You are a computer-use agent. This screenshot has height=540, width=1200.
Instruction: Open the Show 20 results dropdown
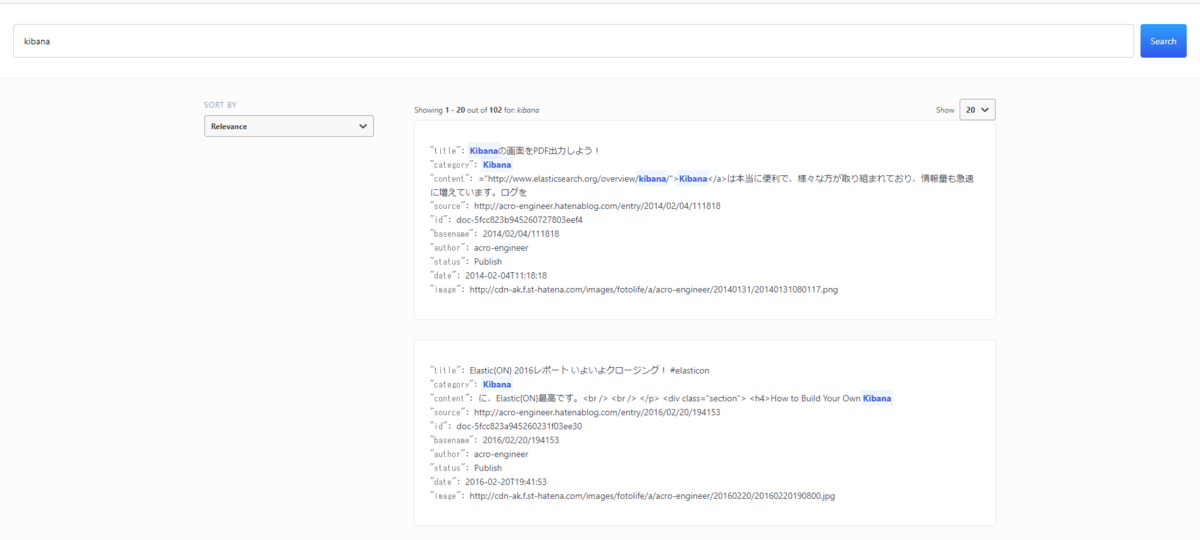tap(977, 110)
